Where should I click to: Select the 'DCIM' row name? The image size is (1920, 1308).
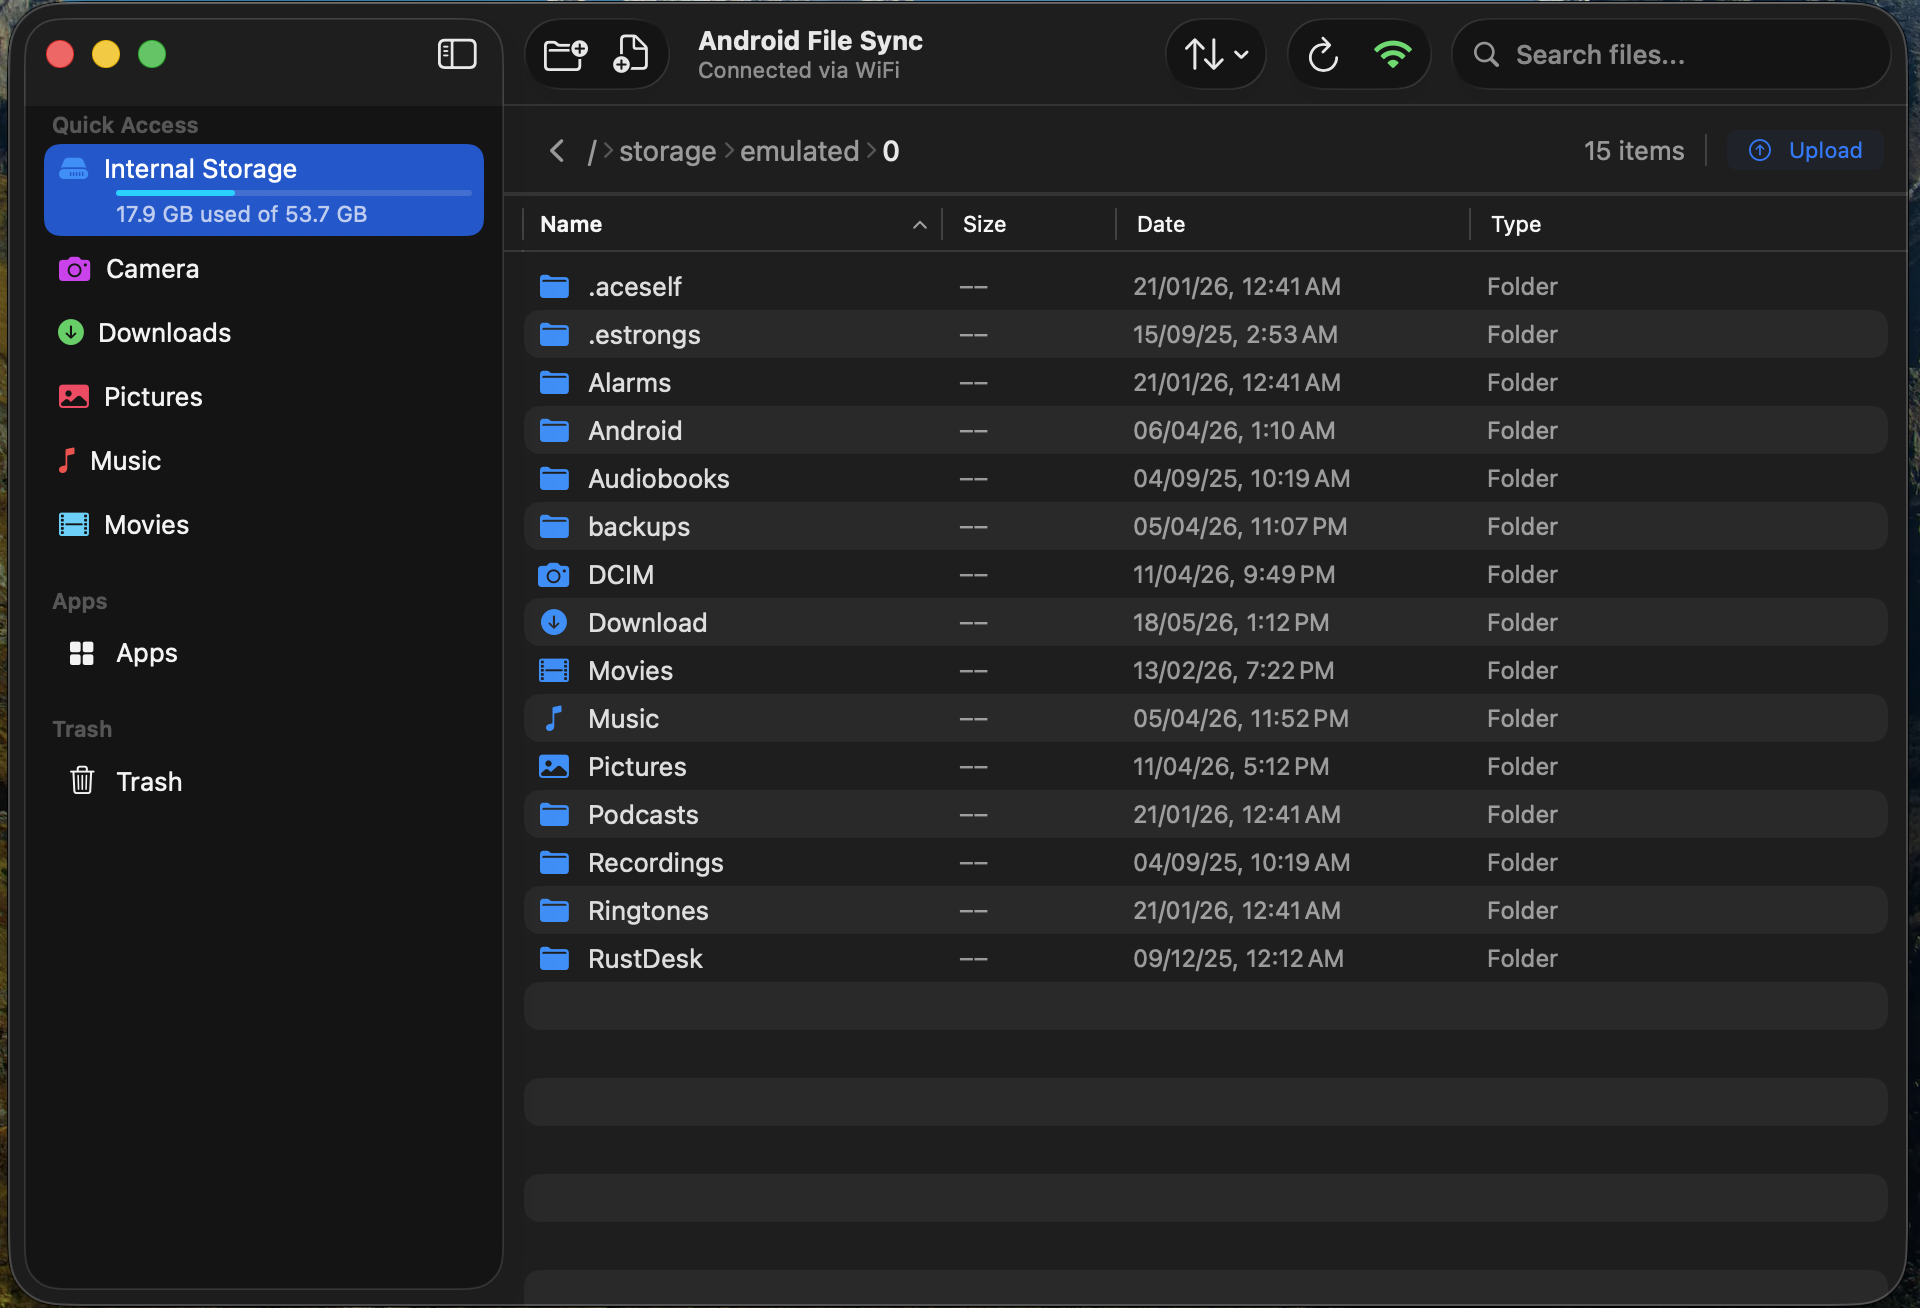(621, 575)
